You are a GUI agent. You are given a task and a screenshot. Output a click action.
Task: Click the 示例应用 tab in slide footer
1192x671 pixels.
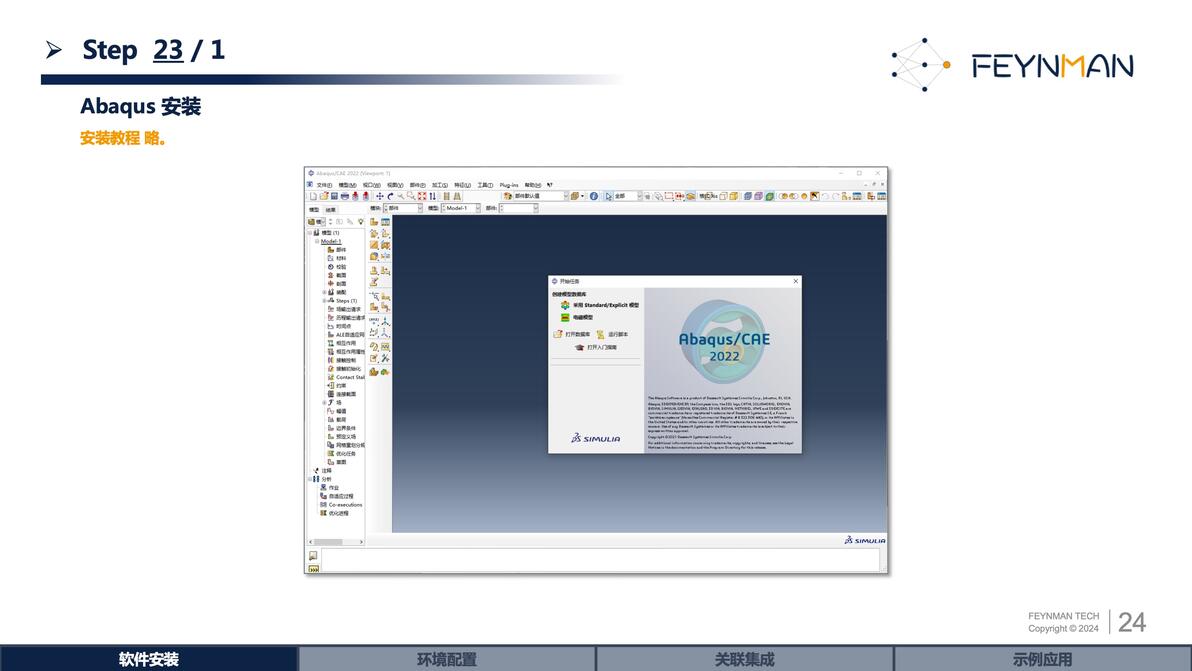1042,659
